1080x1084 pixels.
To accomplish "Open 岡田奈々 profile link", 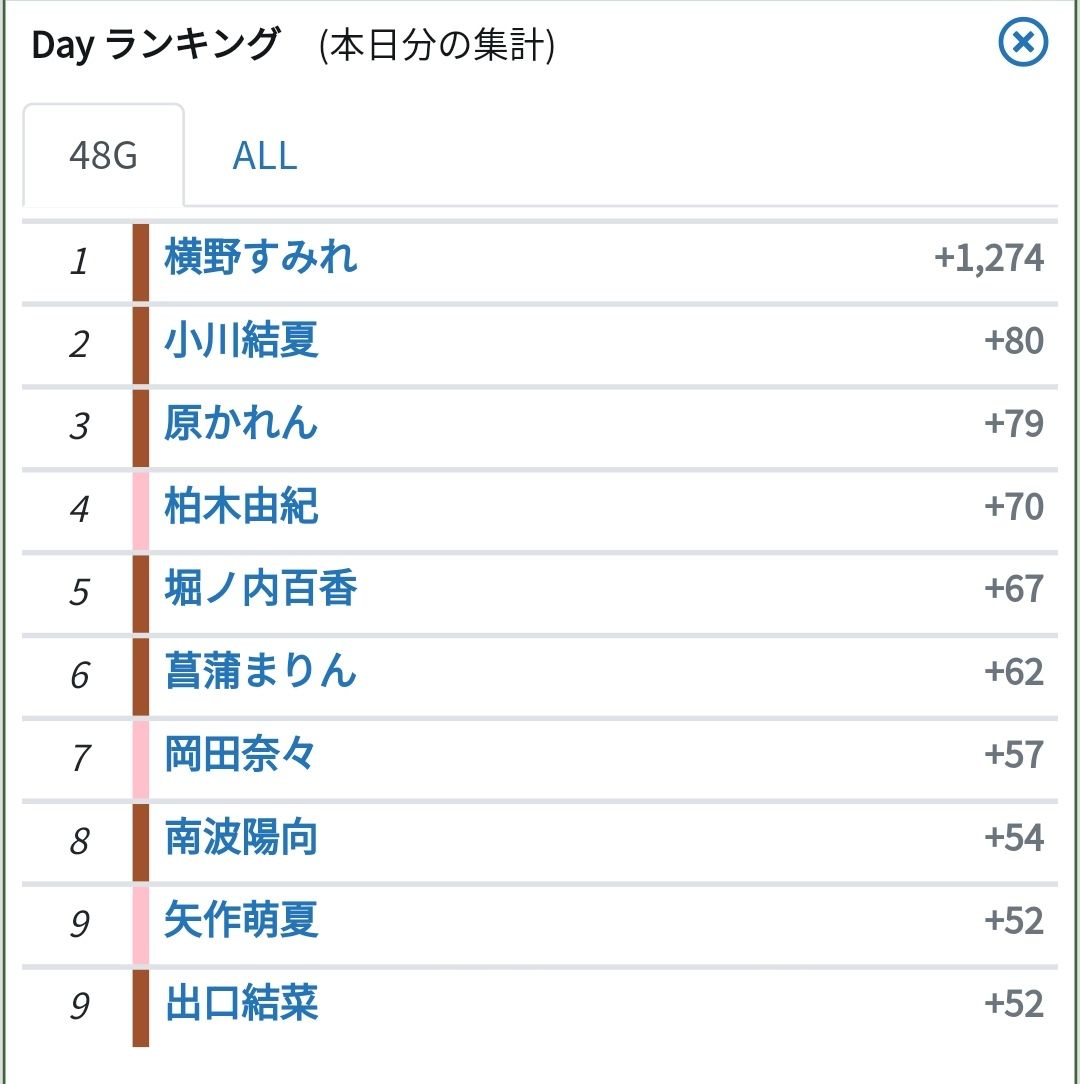I will (240, 755).
